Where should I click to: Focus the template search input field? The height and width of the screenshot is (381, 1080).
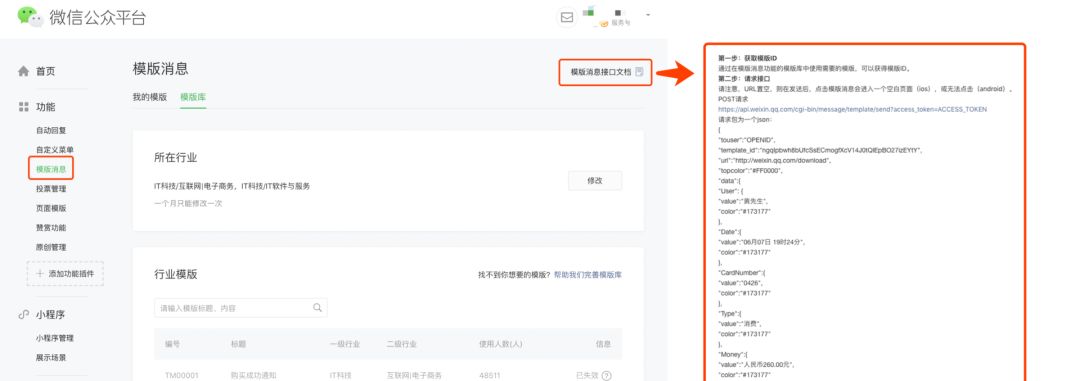point(240,308)
